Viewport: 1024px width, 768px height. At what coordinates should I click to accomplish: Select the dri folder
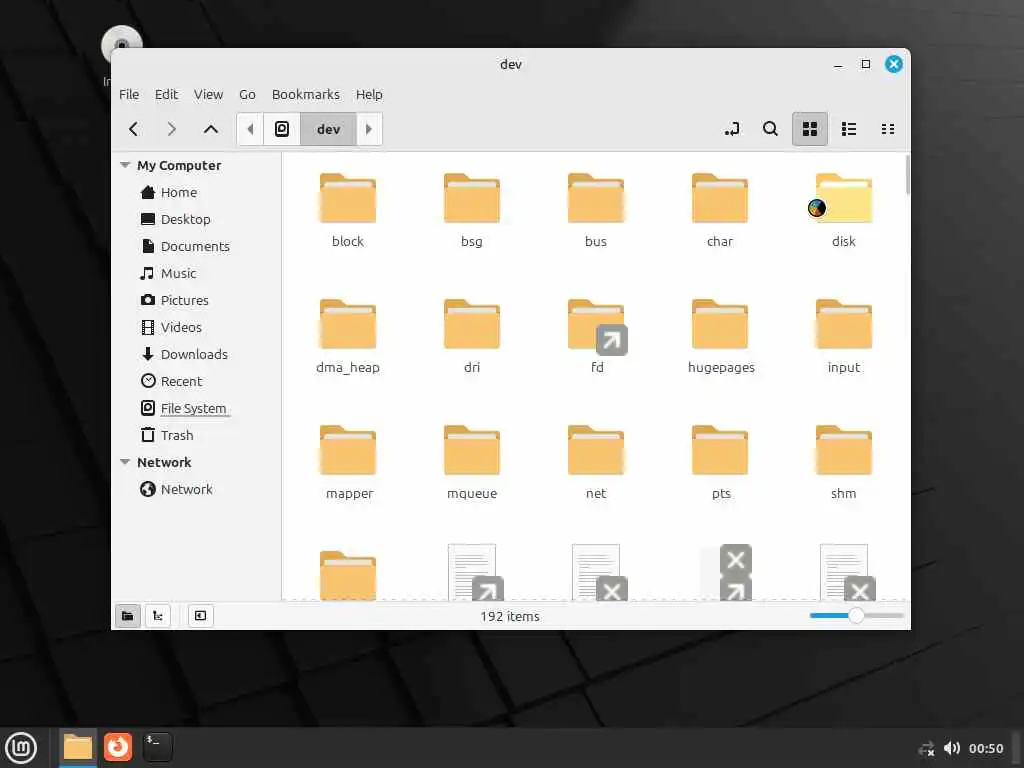click(472, 336)
